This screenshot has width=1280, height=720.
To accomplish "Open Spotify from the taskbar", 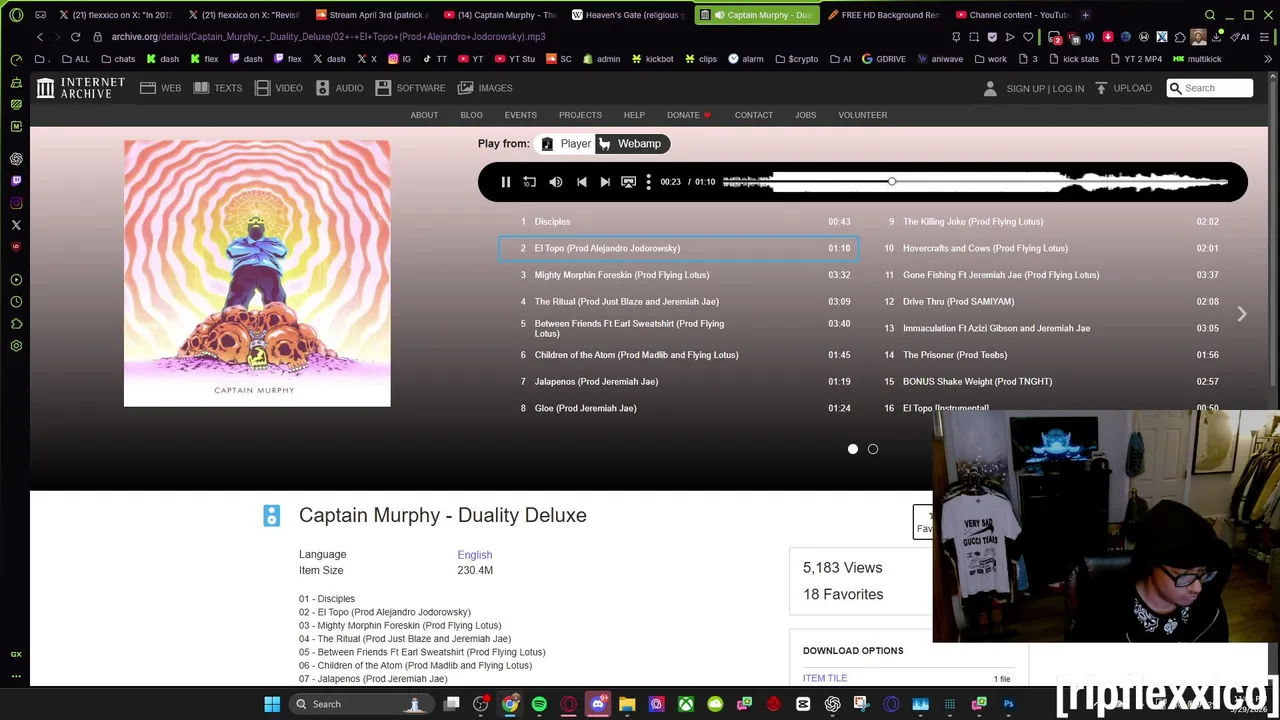I will 539,704.
